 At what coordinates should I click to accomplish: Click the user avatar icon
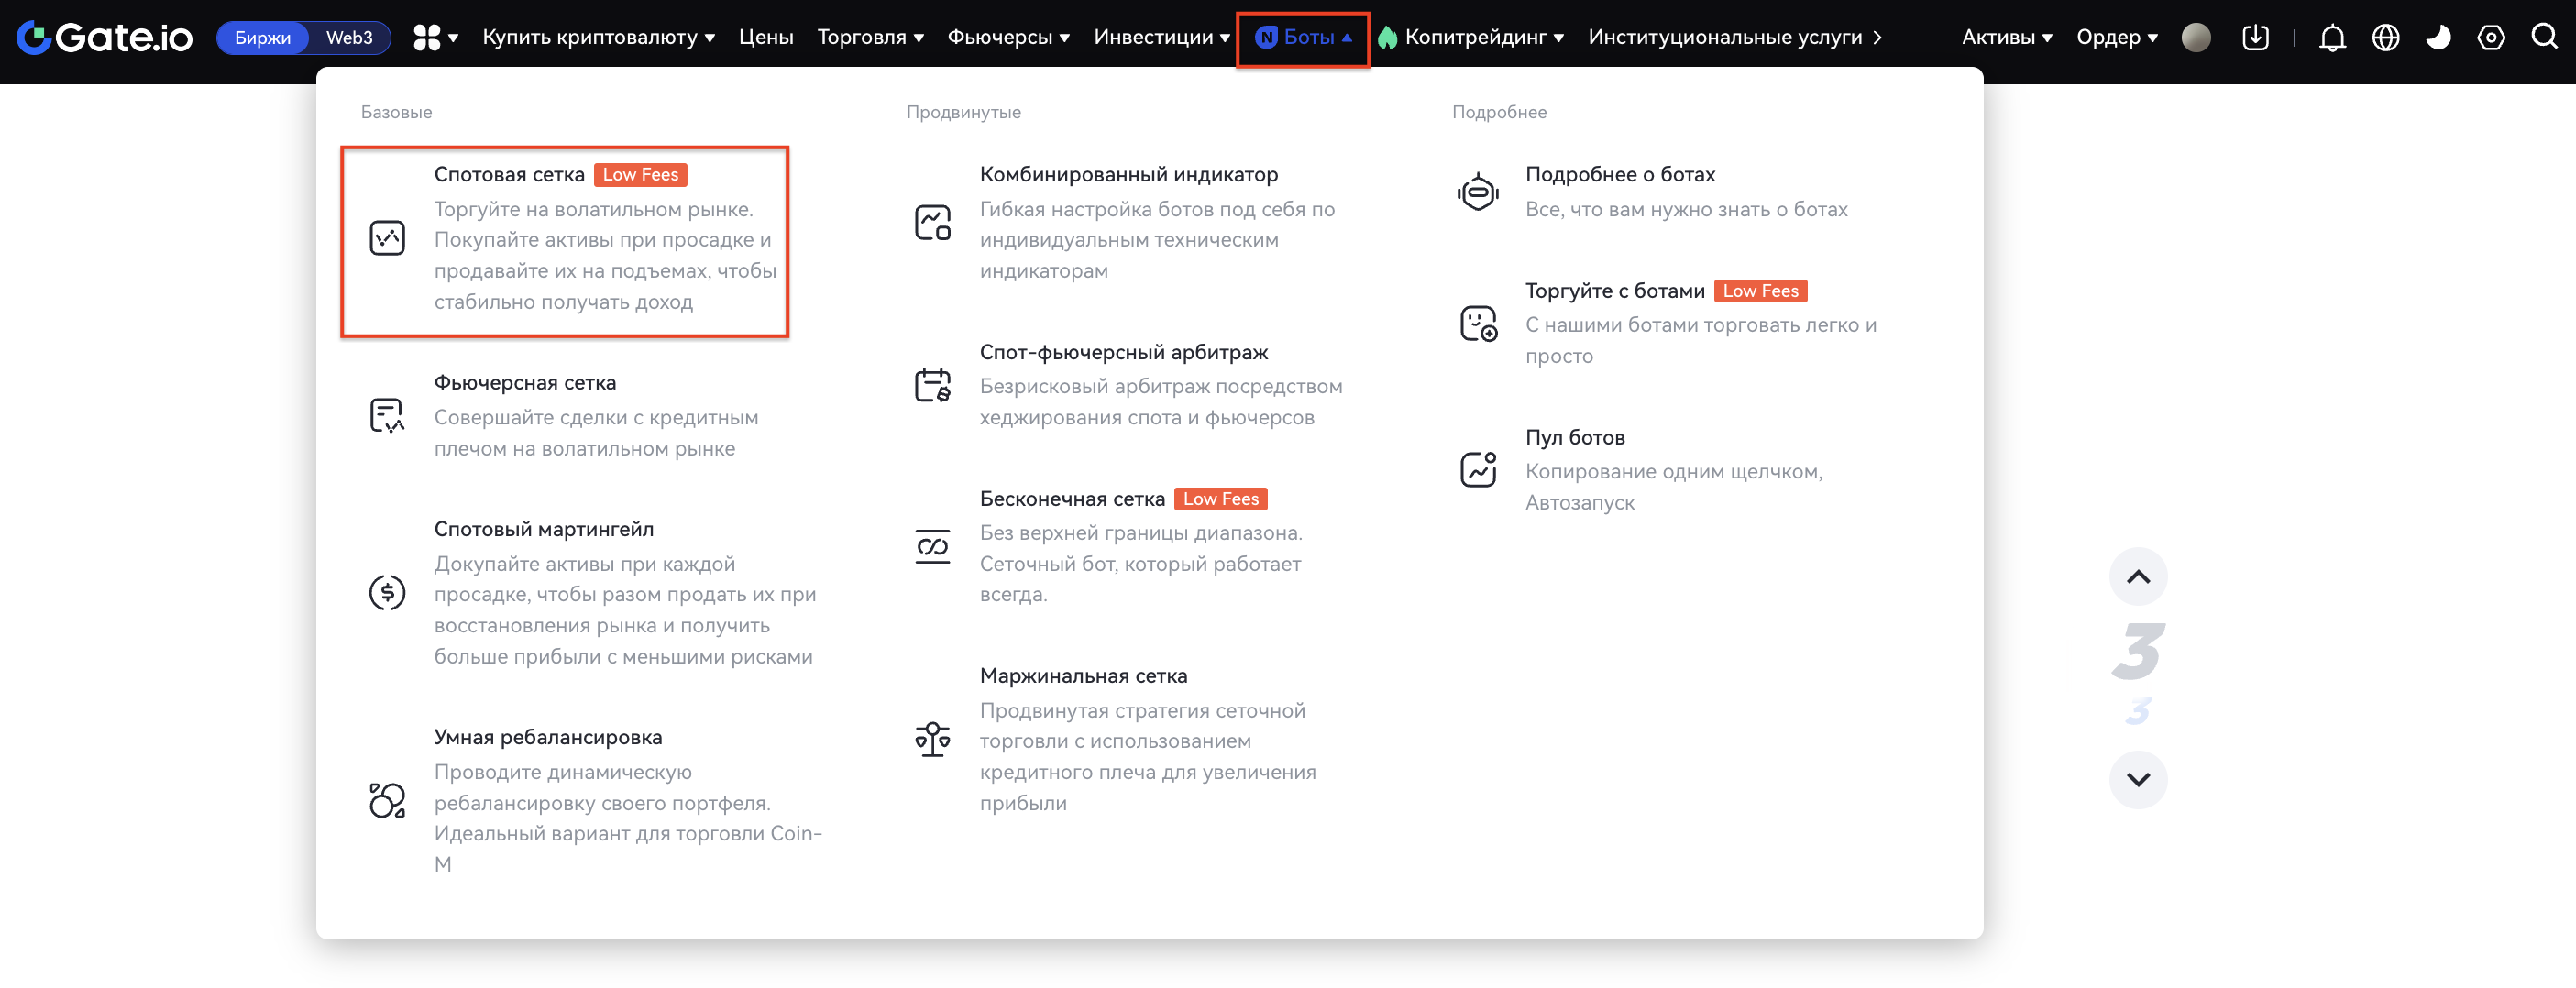(x=2195, y=38)
